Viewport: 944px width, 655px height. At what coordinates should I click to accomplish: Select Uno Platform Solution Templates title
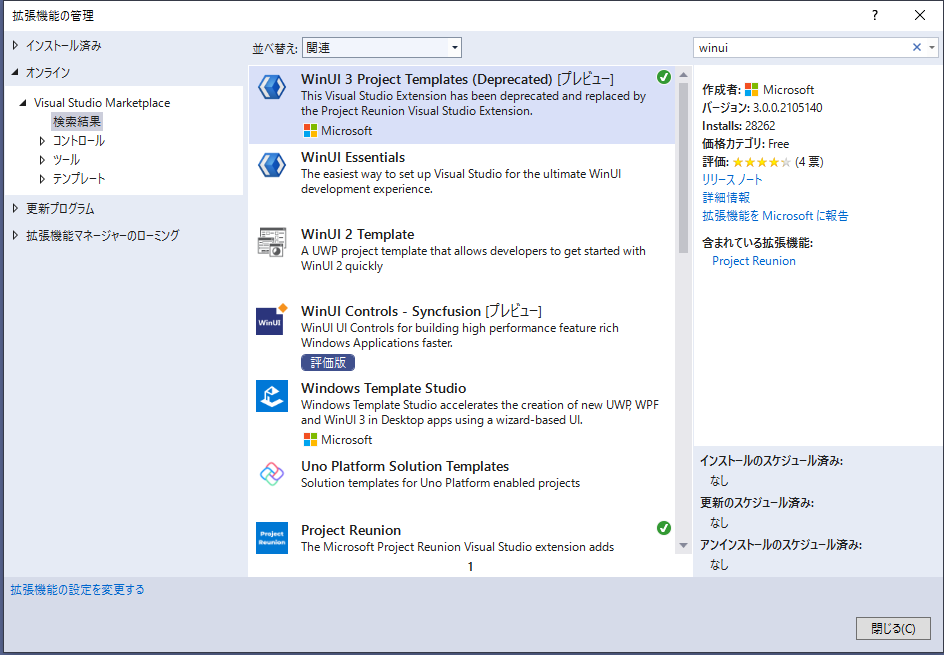(405, 466)
